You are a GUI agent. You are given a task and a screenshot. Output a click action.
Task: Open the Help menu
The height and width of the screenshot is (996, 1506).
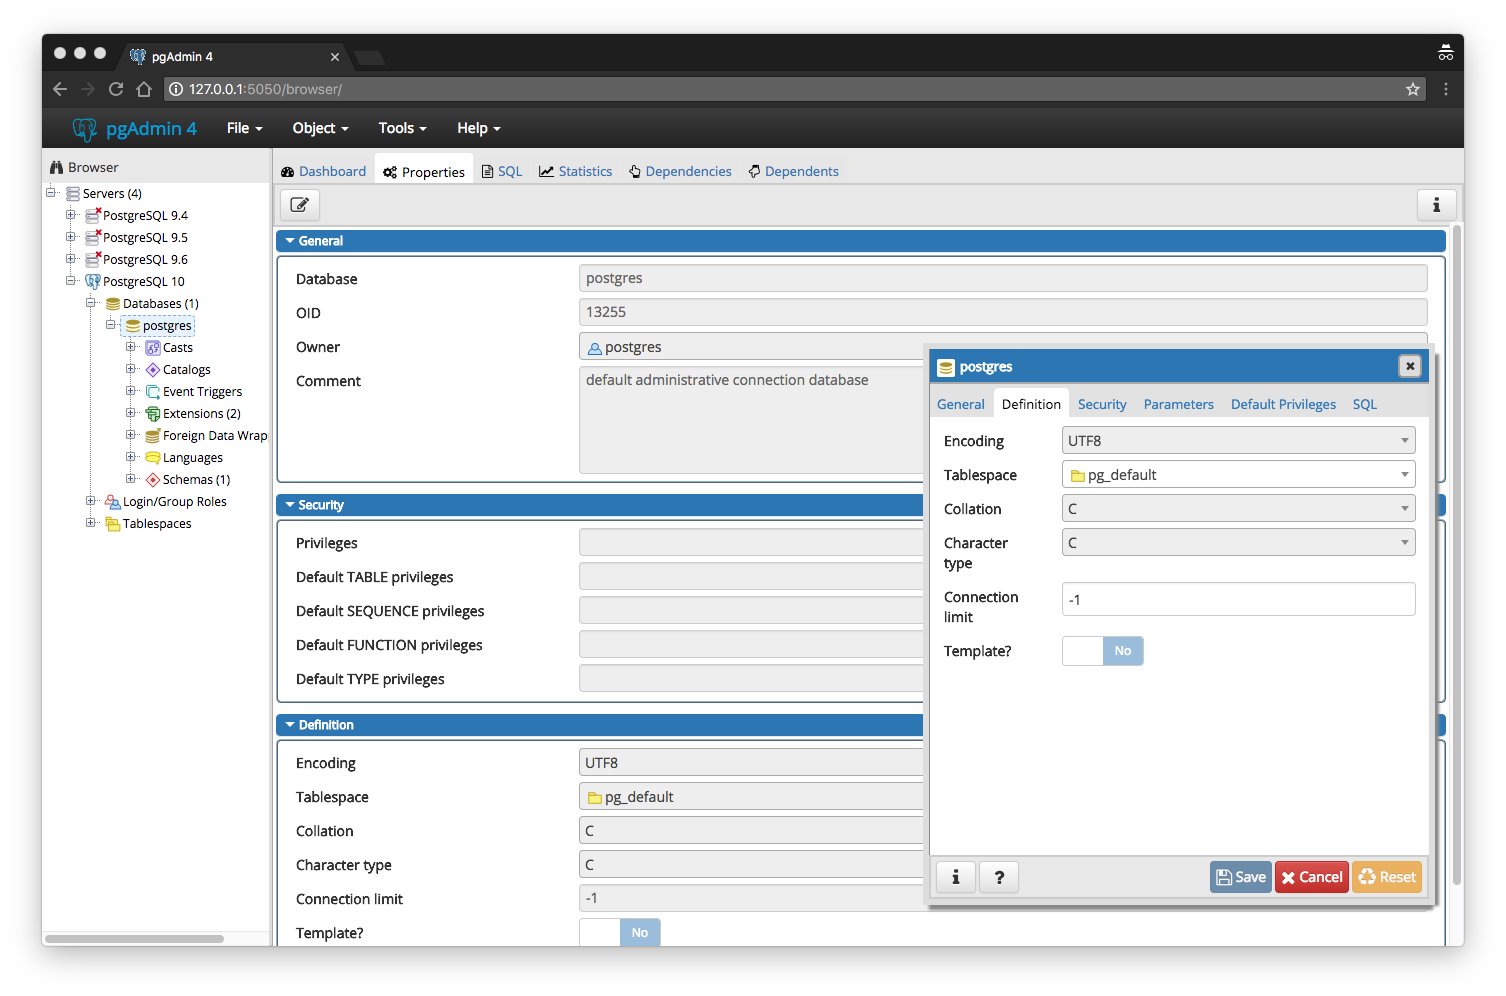point(478,128)
